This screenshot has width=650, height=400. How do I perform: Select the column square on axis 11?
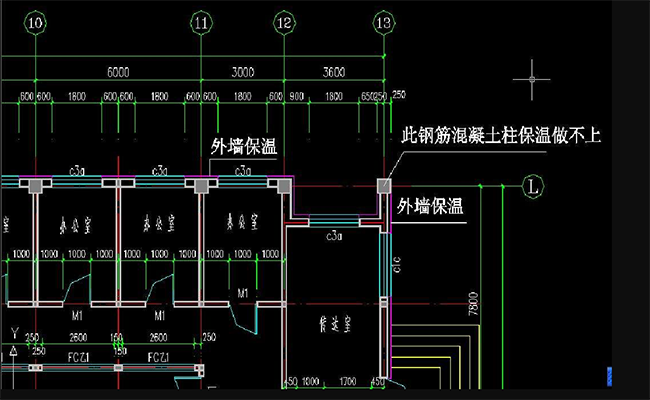tap(201, 186)
